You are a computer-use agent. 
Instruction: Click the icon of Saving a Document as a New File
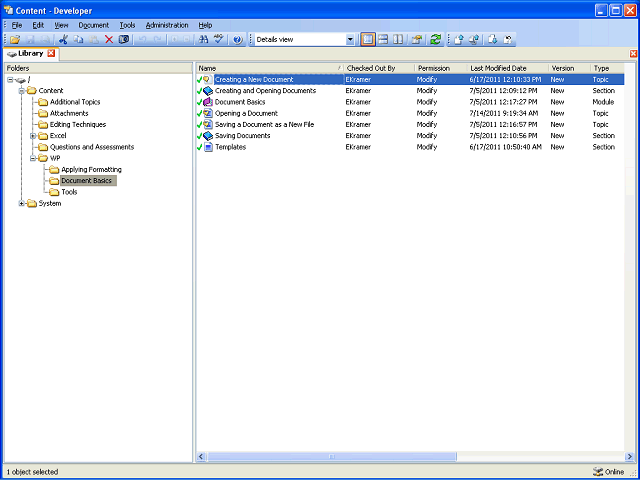click(208, 124)
